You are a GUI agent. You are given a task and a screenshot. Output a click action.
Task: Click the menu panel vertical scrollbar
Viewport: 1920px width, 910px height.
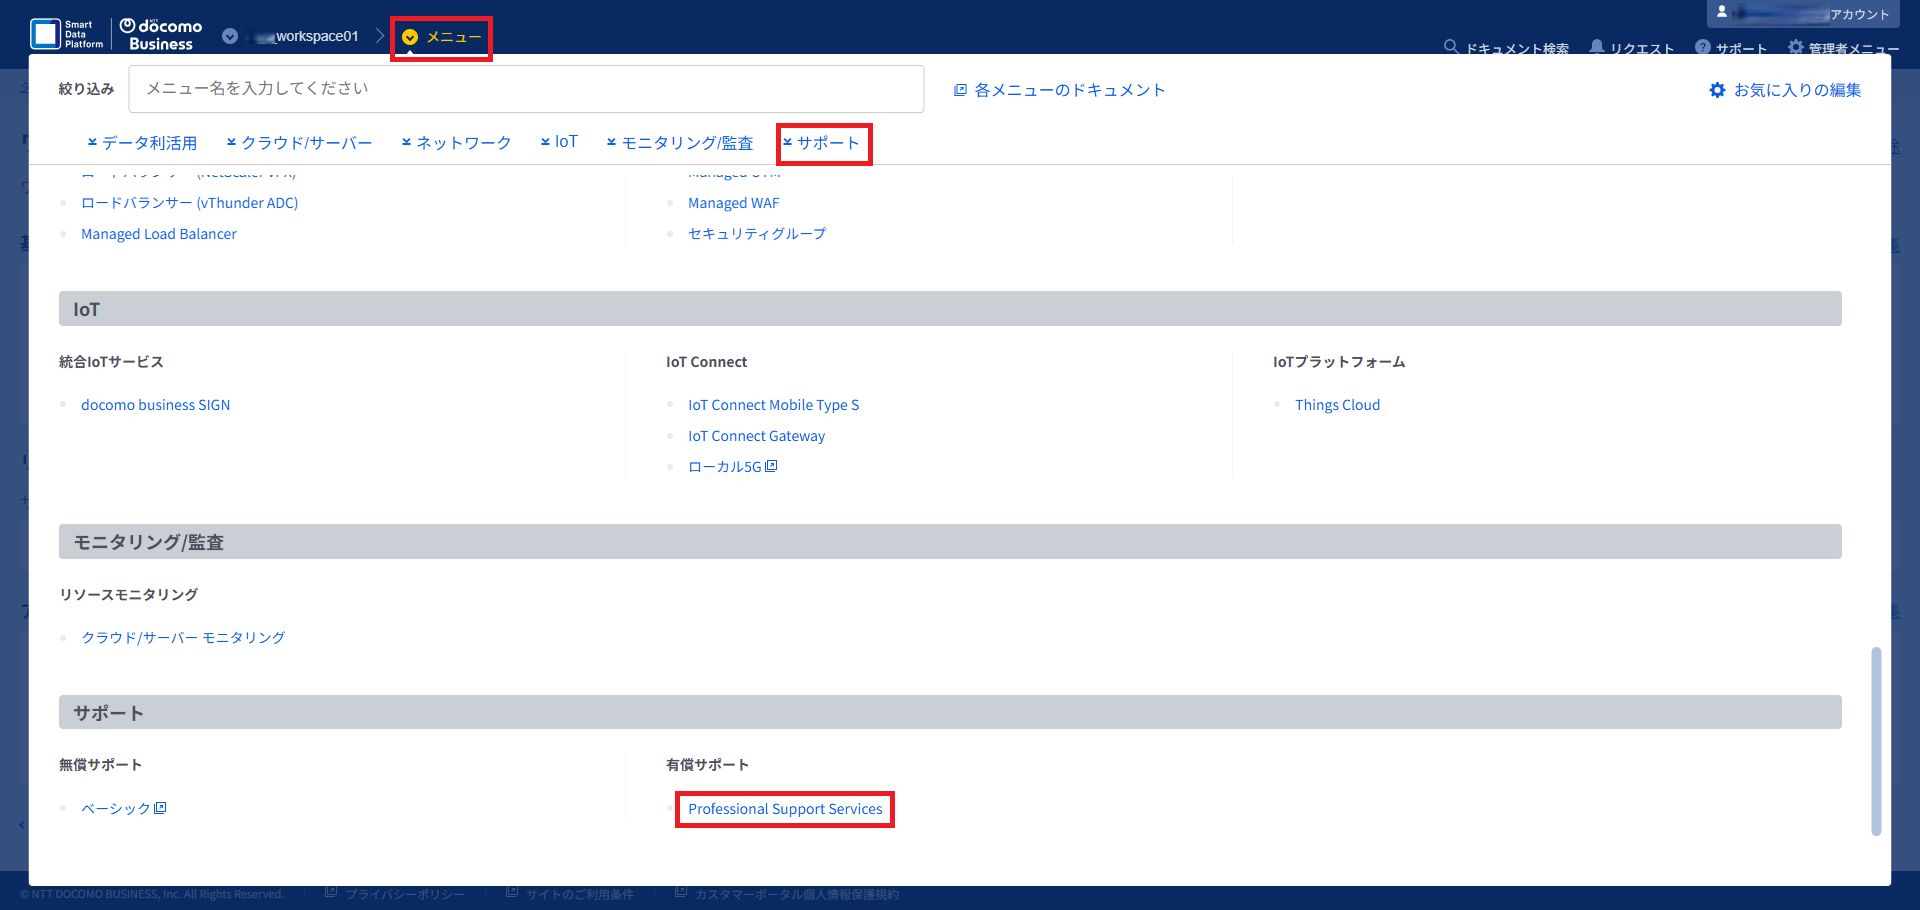tap(1875, 740)
